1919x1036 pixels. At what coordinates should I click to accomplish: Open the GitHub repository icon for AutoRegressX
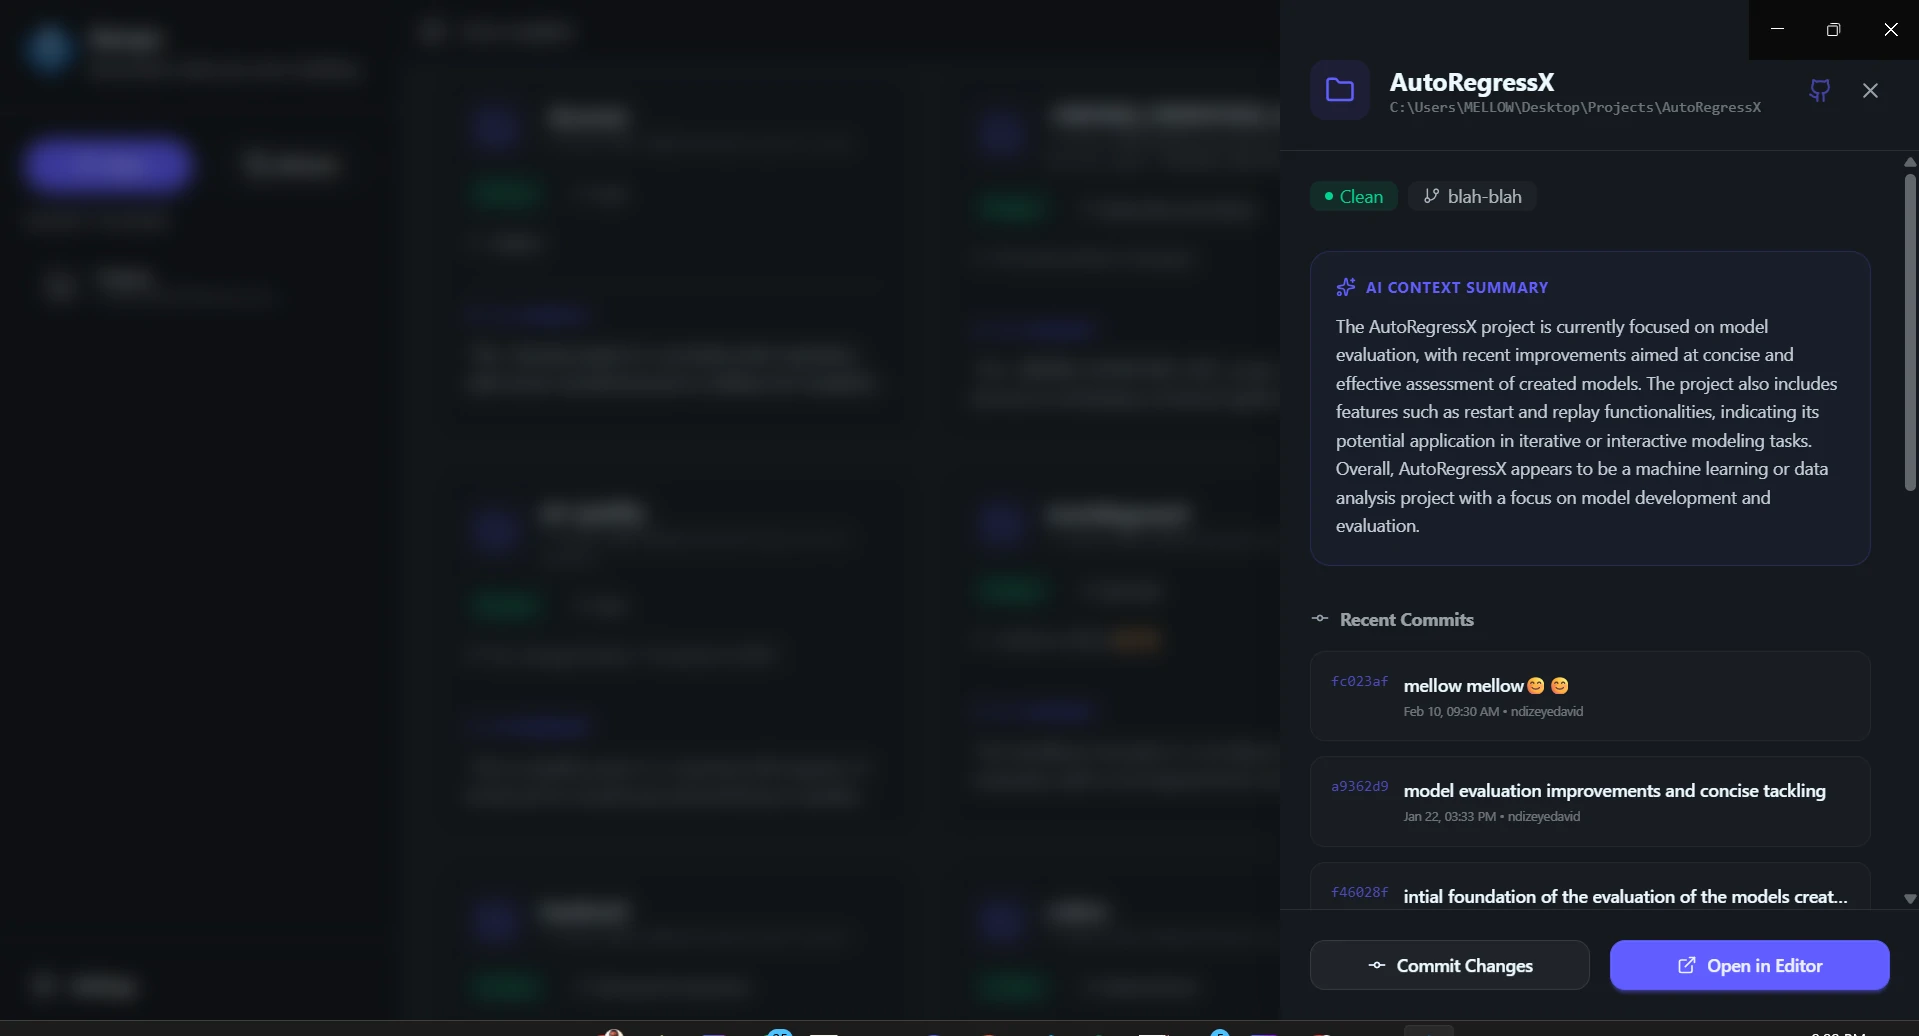(1819, 91)
